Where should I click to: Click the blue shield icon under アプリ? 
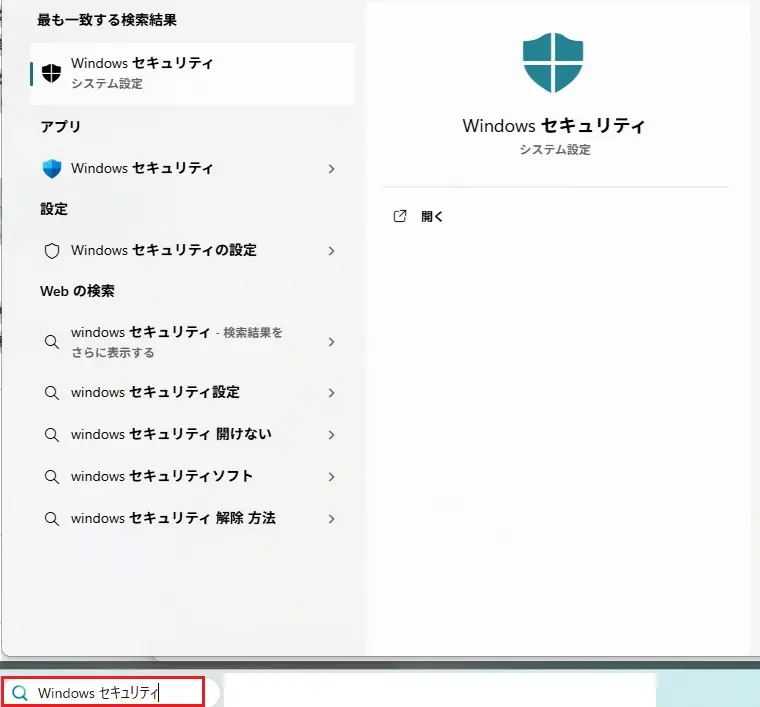pos(52,169)
